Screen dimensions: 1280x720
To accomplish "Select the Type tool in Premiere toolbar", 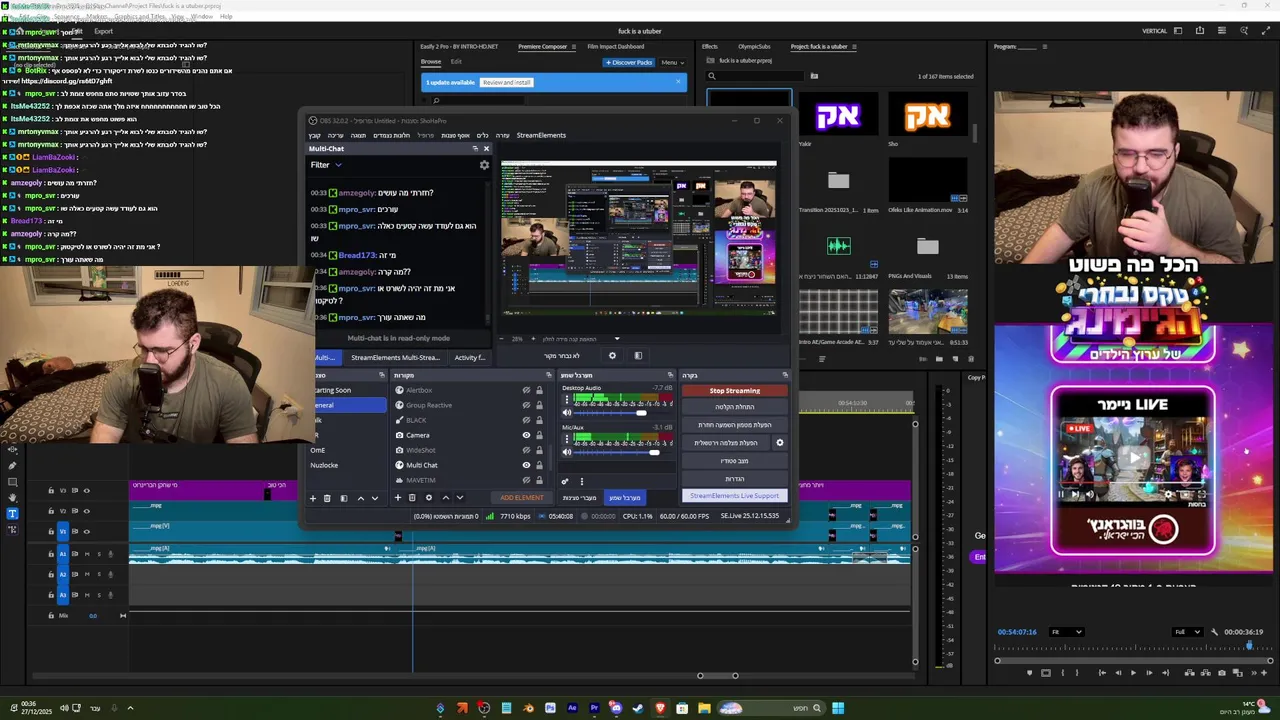I will pos(12,514).
